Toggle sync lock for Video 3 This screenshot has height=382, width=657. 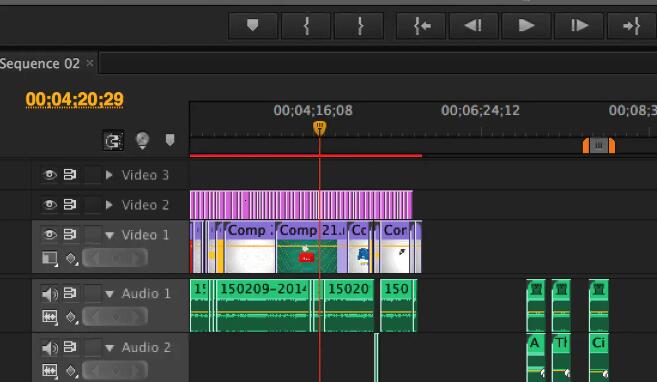pyautogui.click(x=70, y=175)
